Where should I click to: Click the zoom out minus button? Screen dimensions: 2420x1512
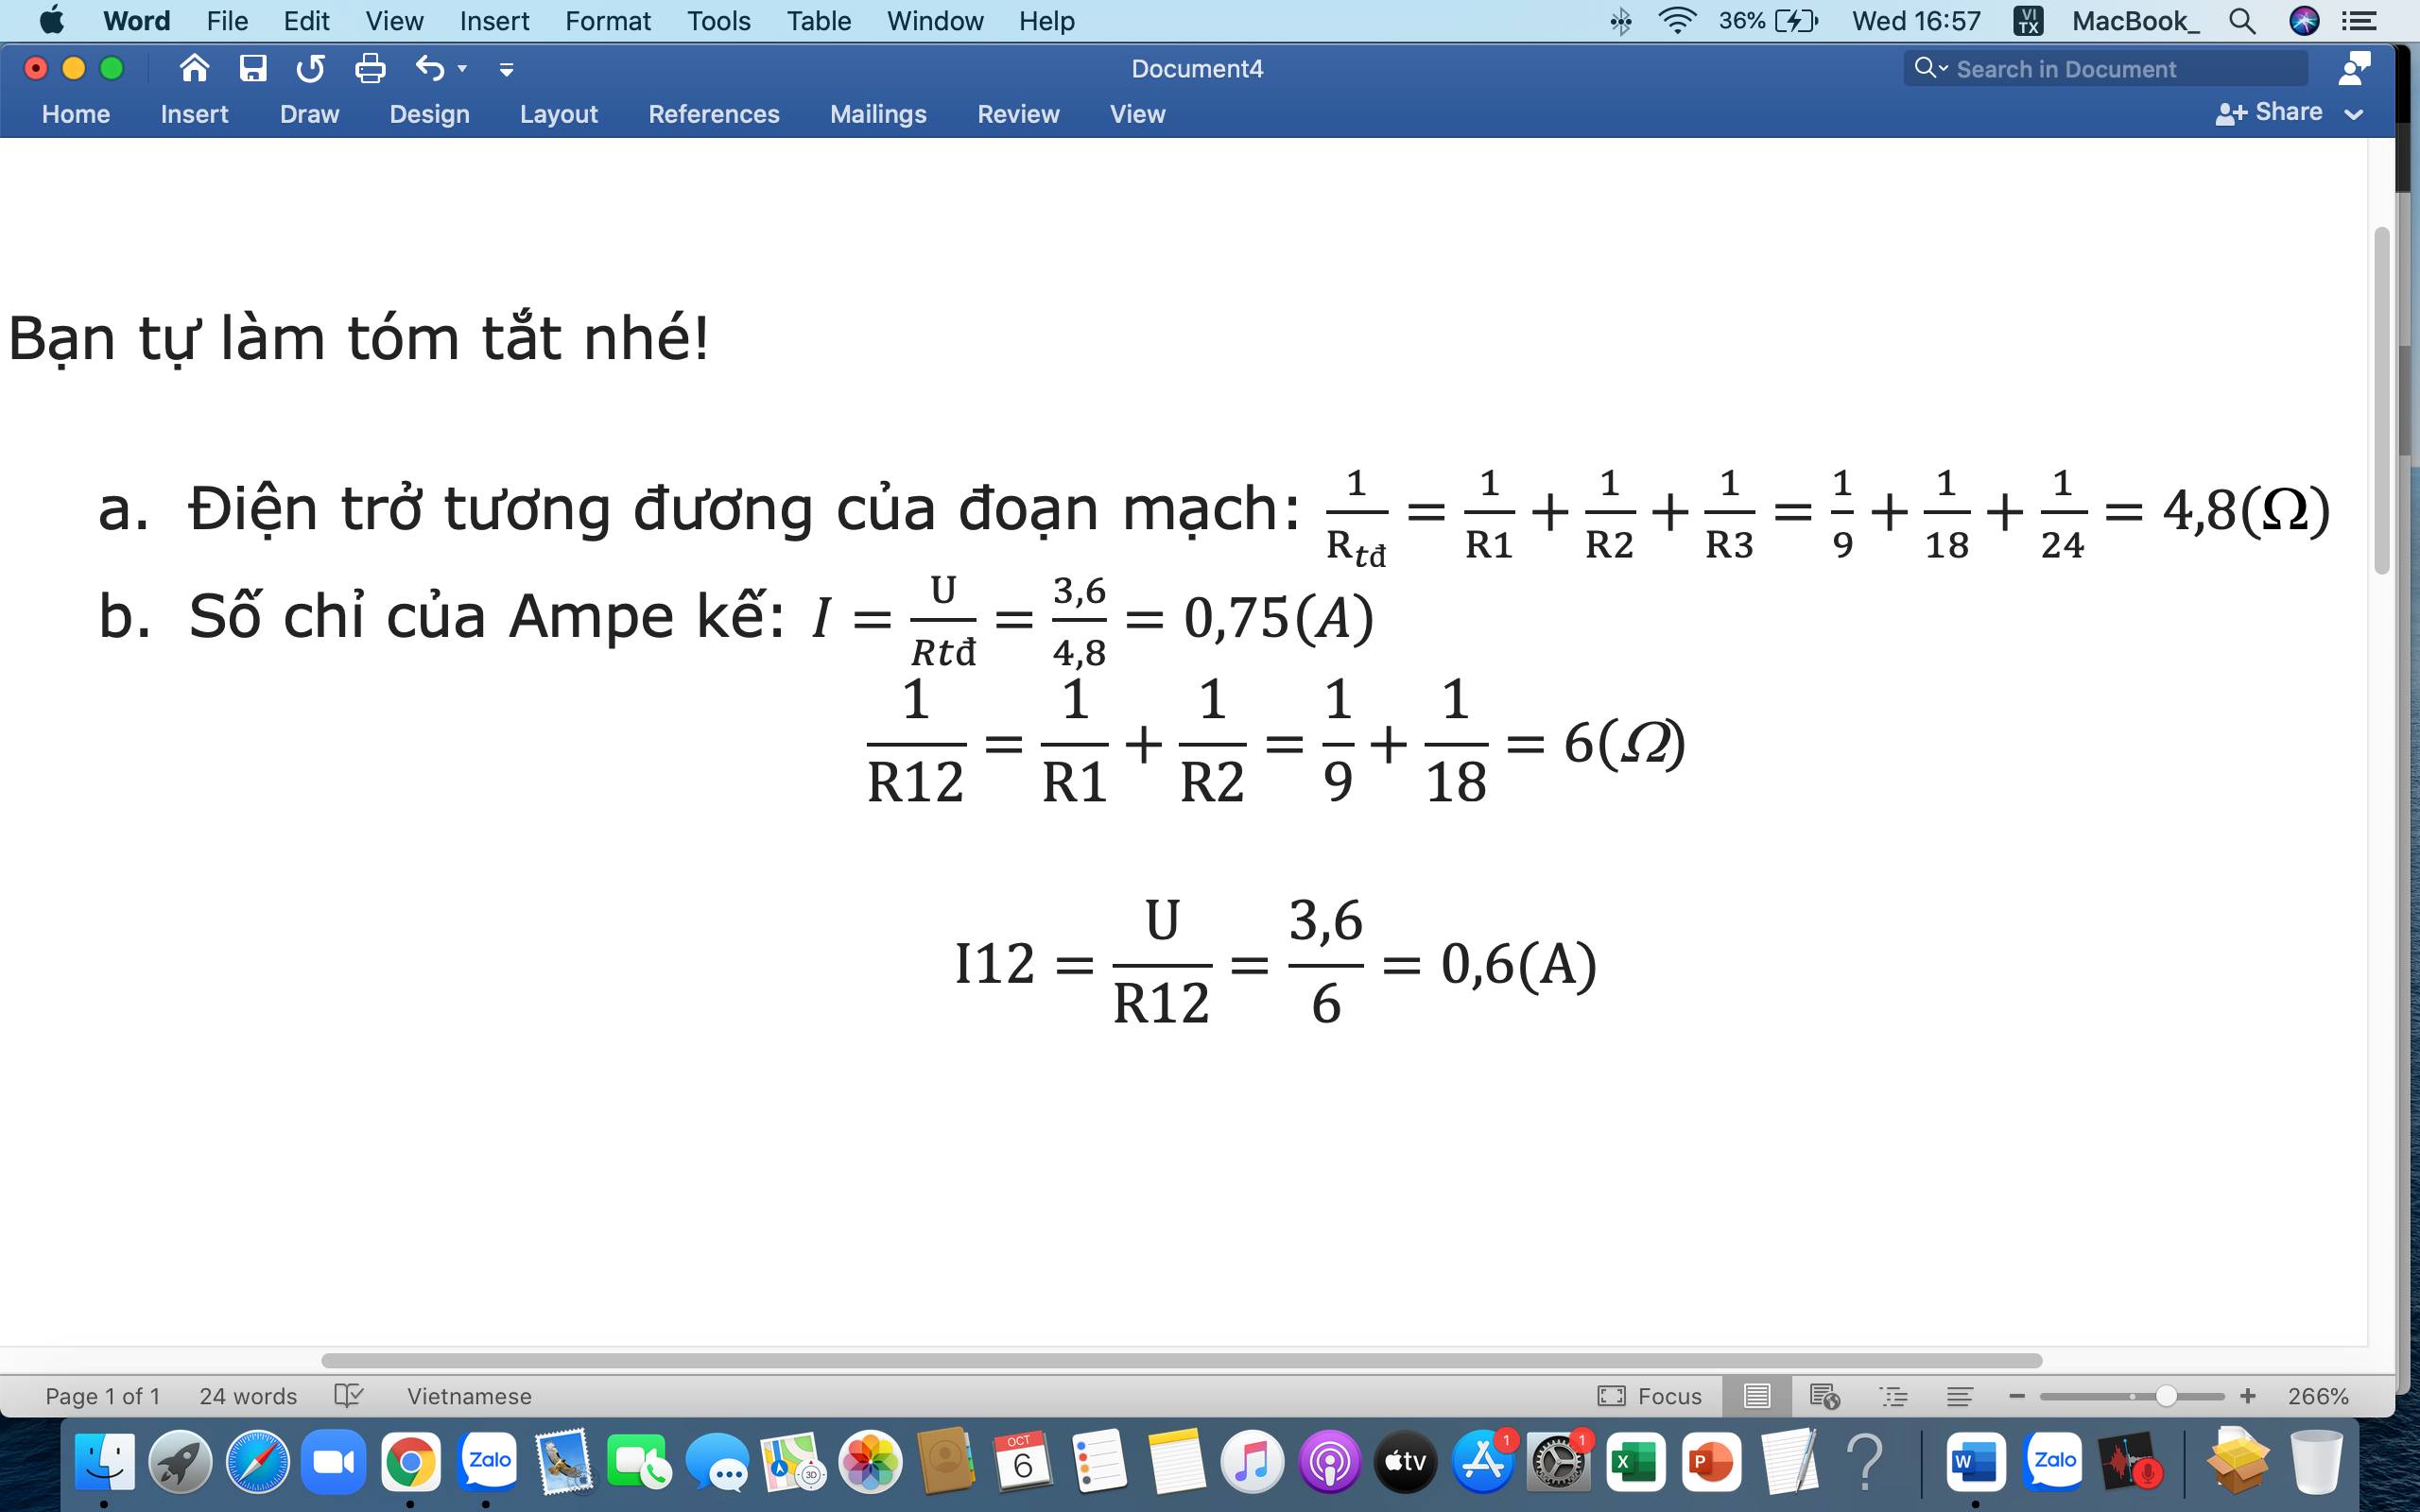click(2017, 1396)
